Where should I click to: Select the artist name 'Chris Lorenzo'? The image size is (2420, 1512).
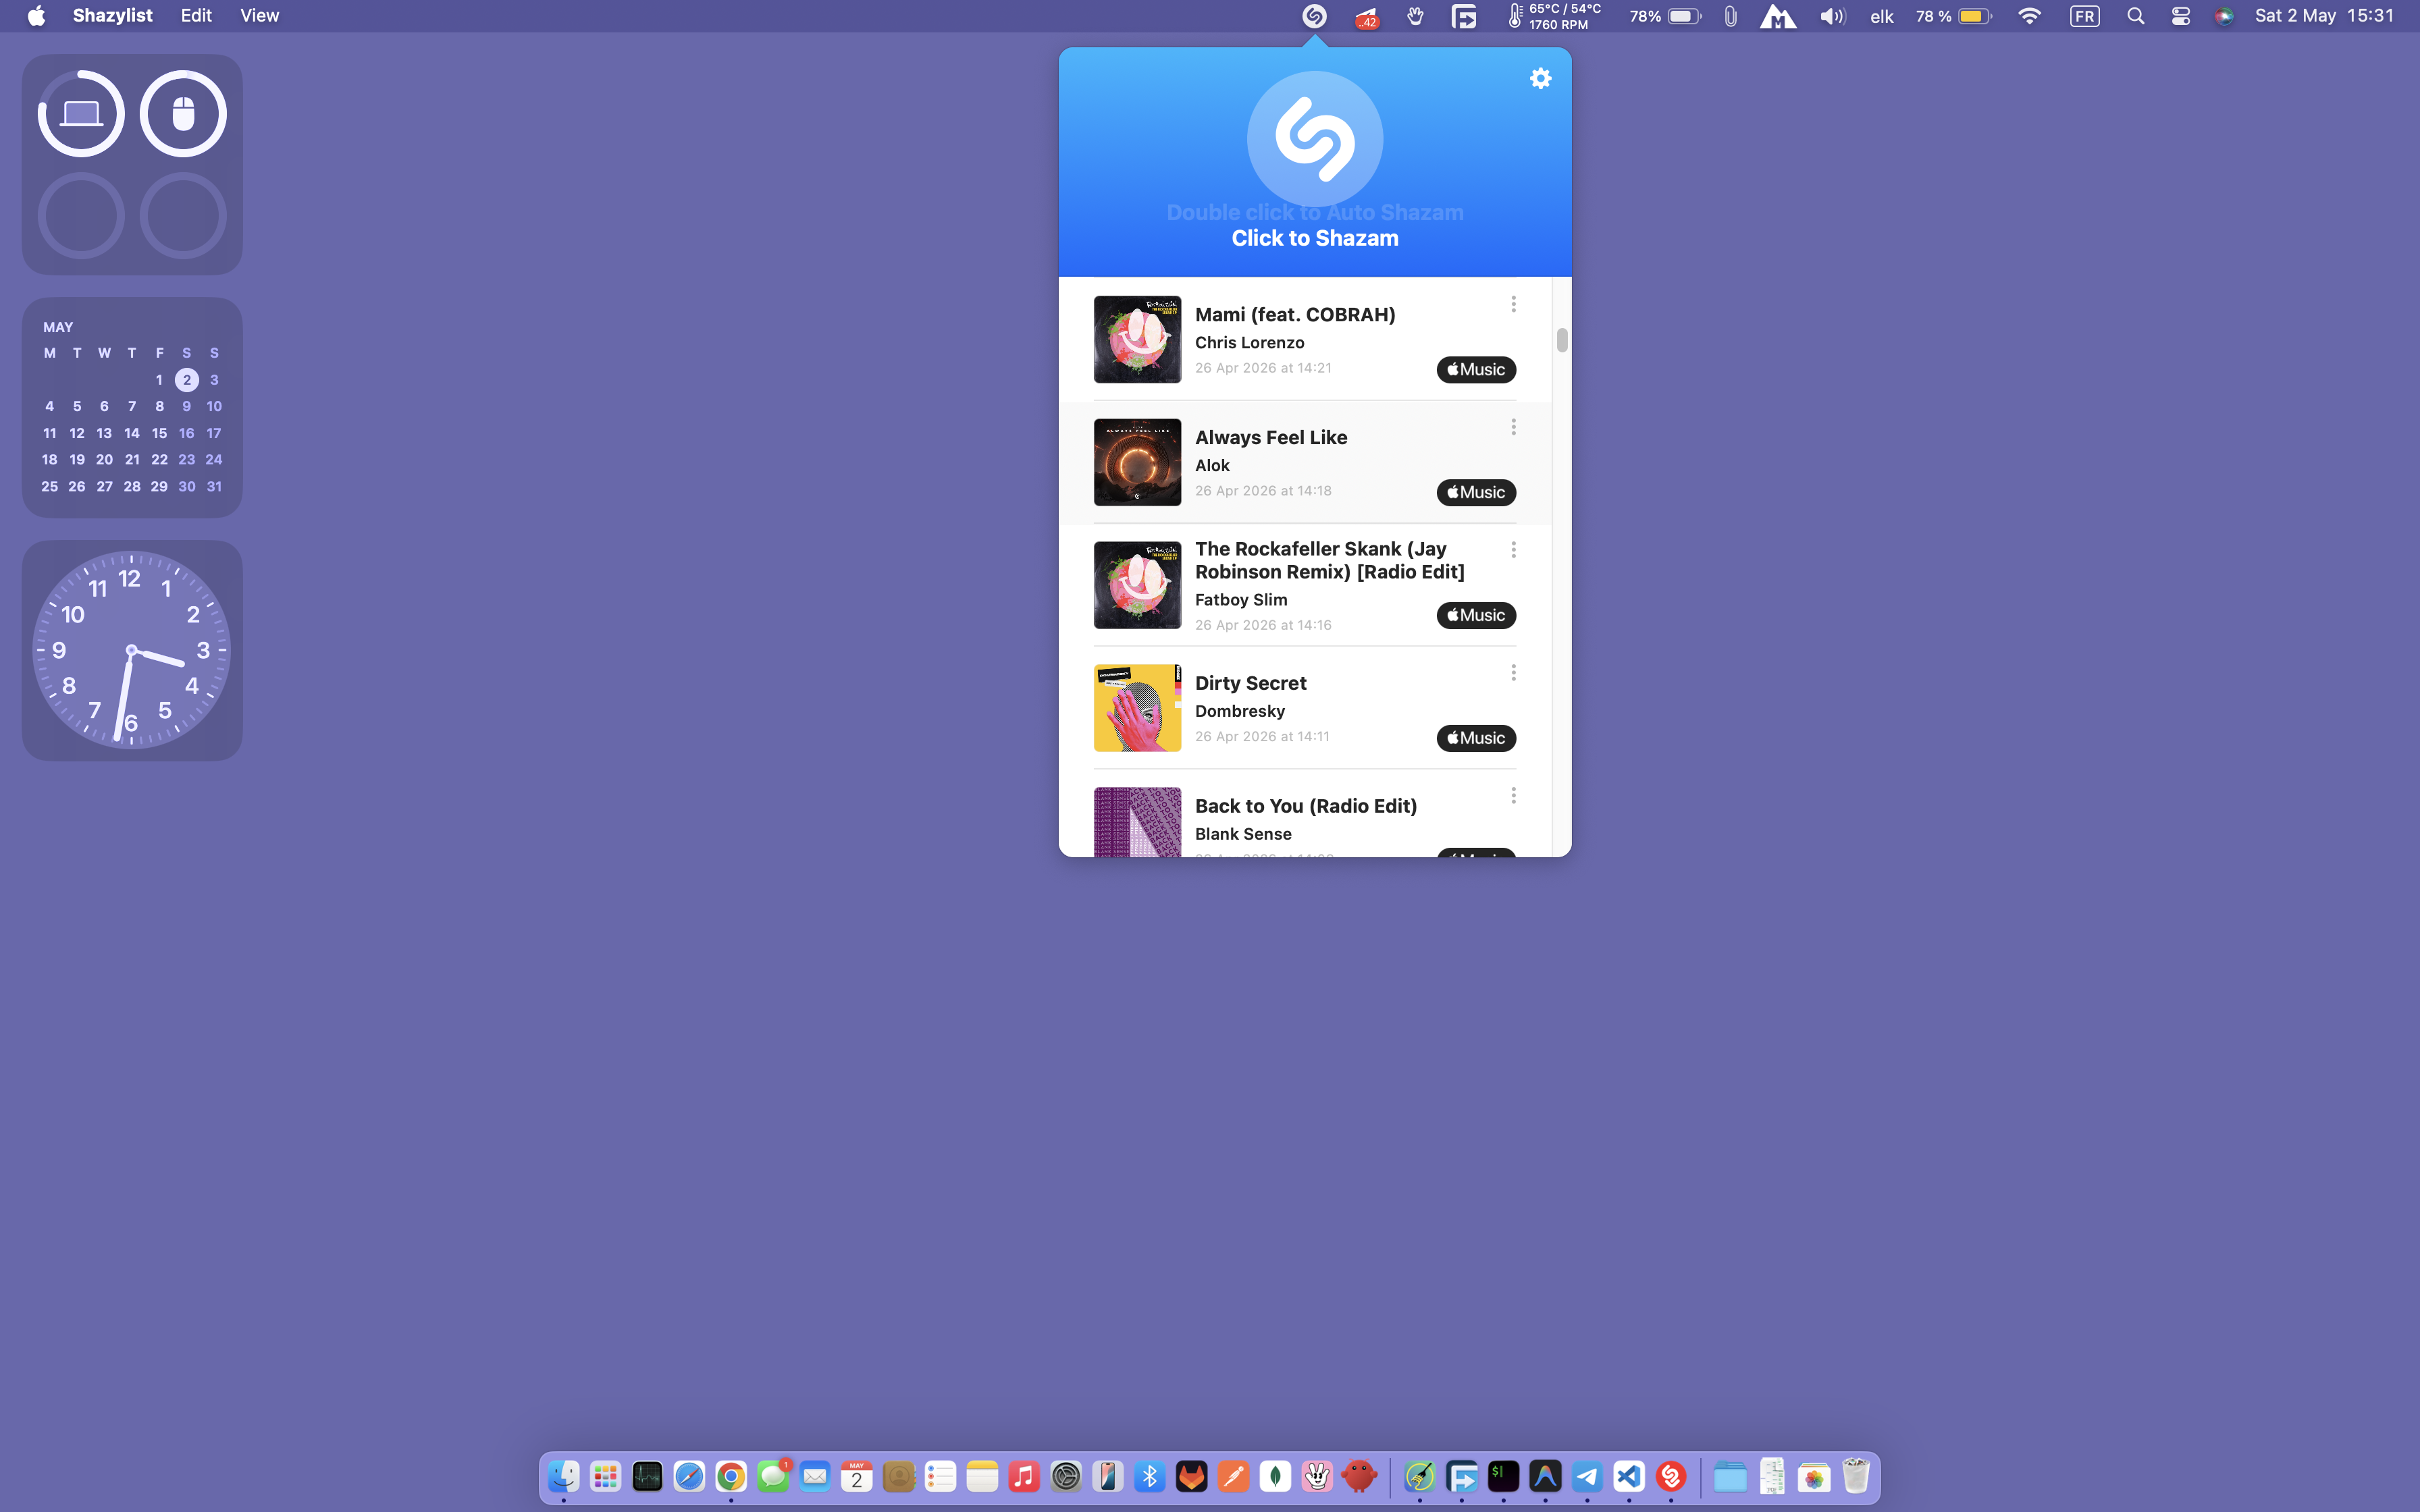(x=1249, y=343)
